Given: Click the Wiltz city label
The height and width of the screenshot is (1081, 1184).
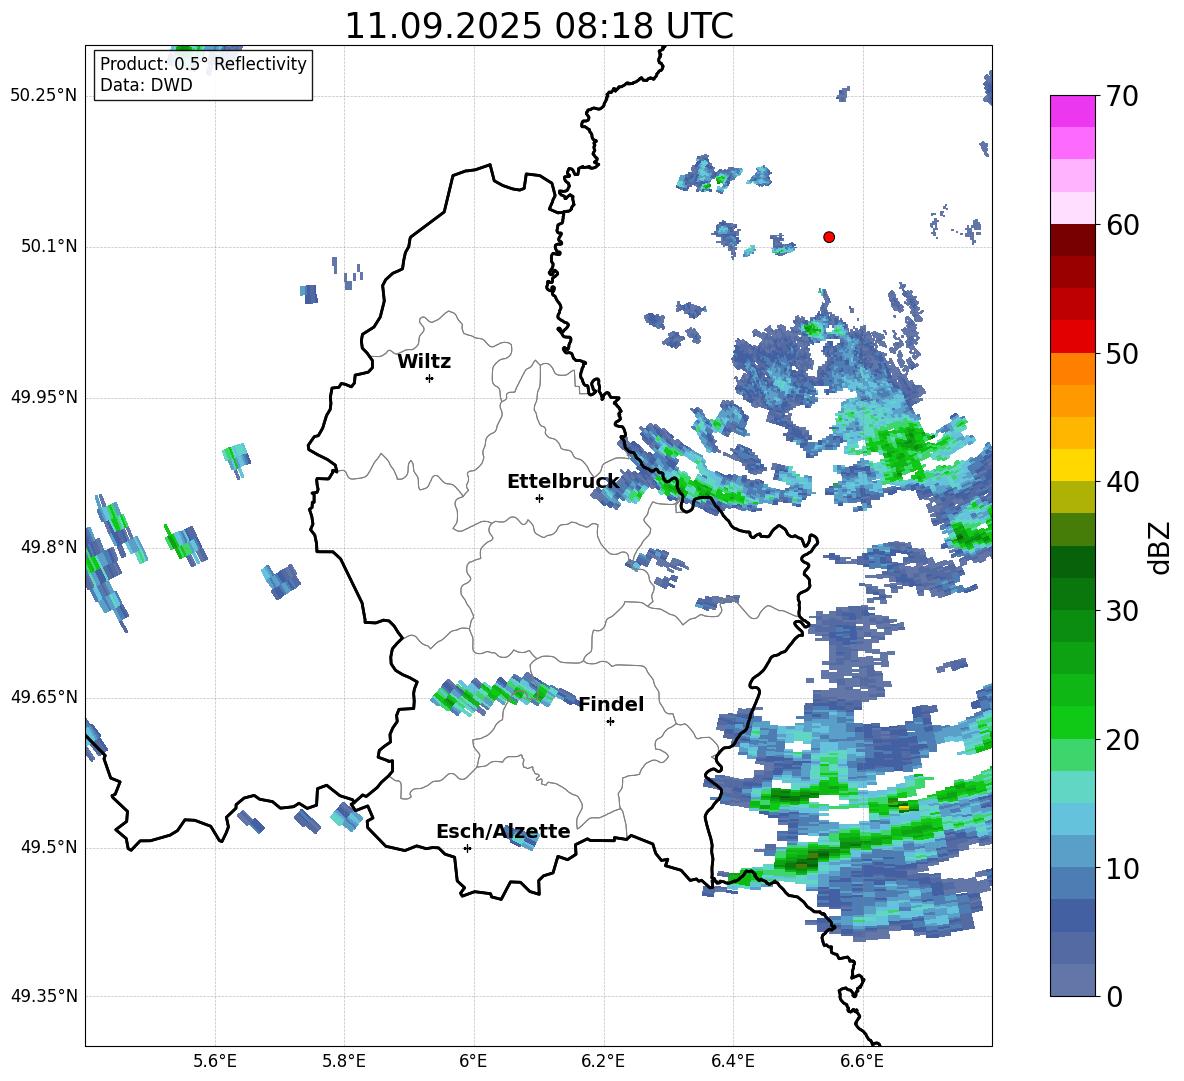Looking at the screenshot, I should point(424,362).
